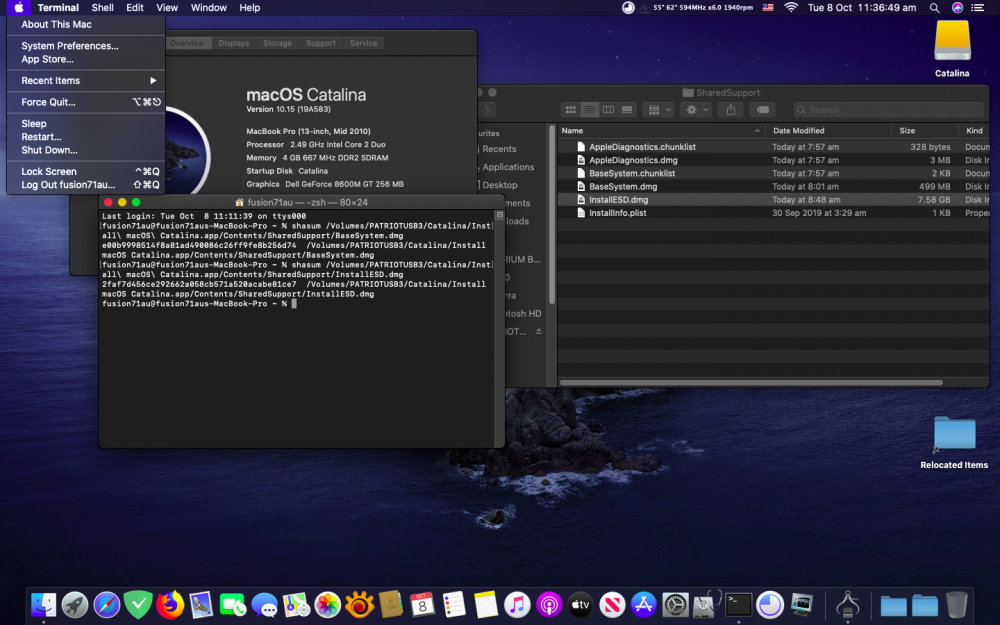Open FaceTime from the dock
Viewport: 1000px width, 625px height.
point(233,604)
